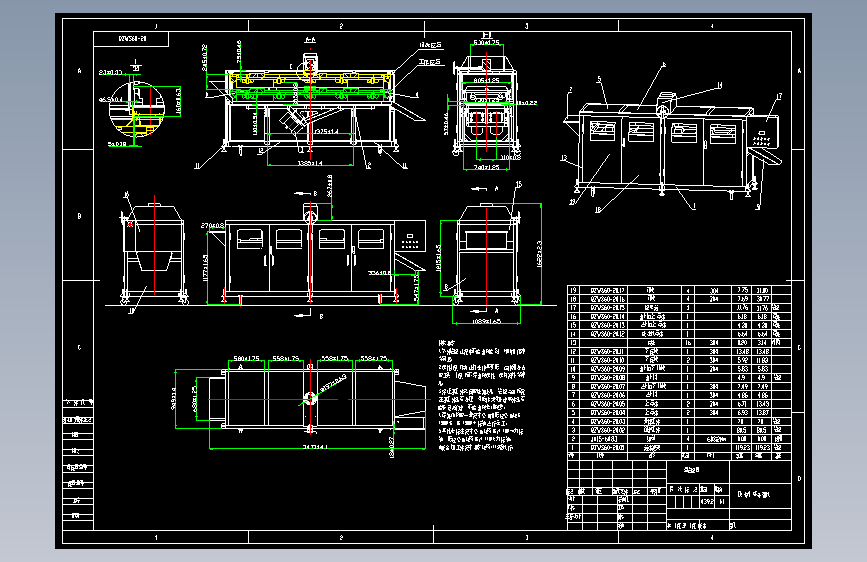Click quantity 16 in parts list row 13
The width and height of the screenshot is (867, 562).
(x=688, y=343)
